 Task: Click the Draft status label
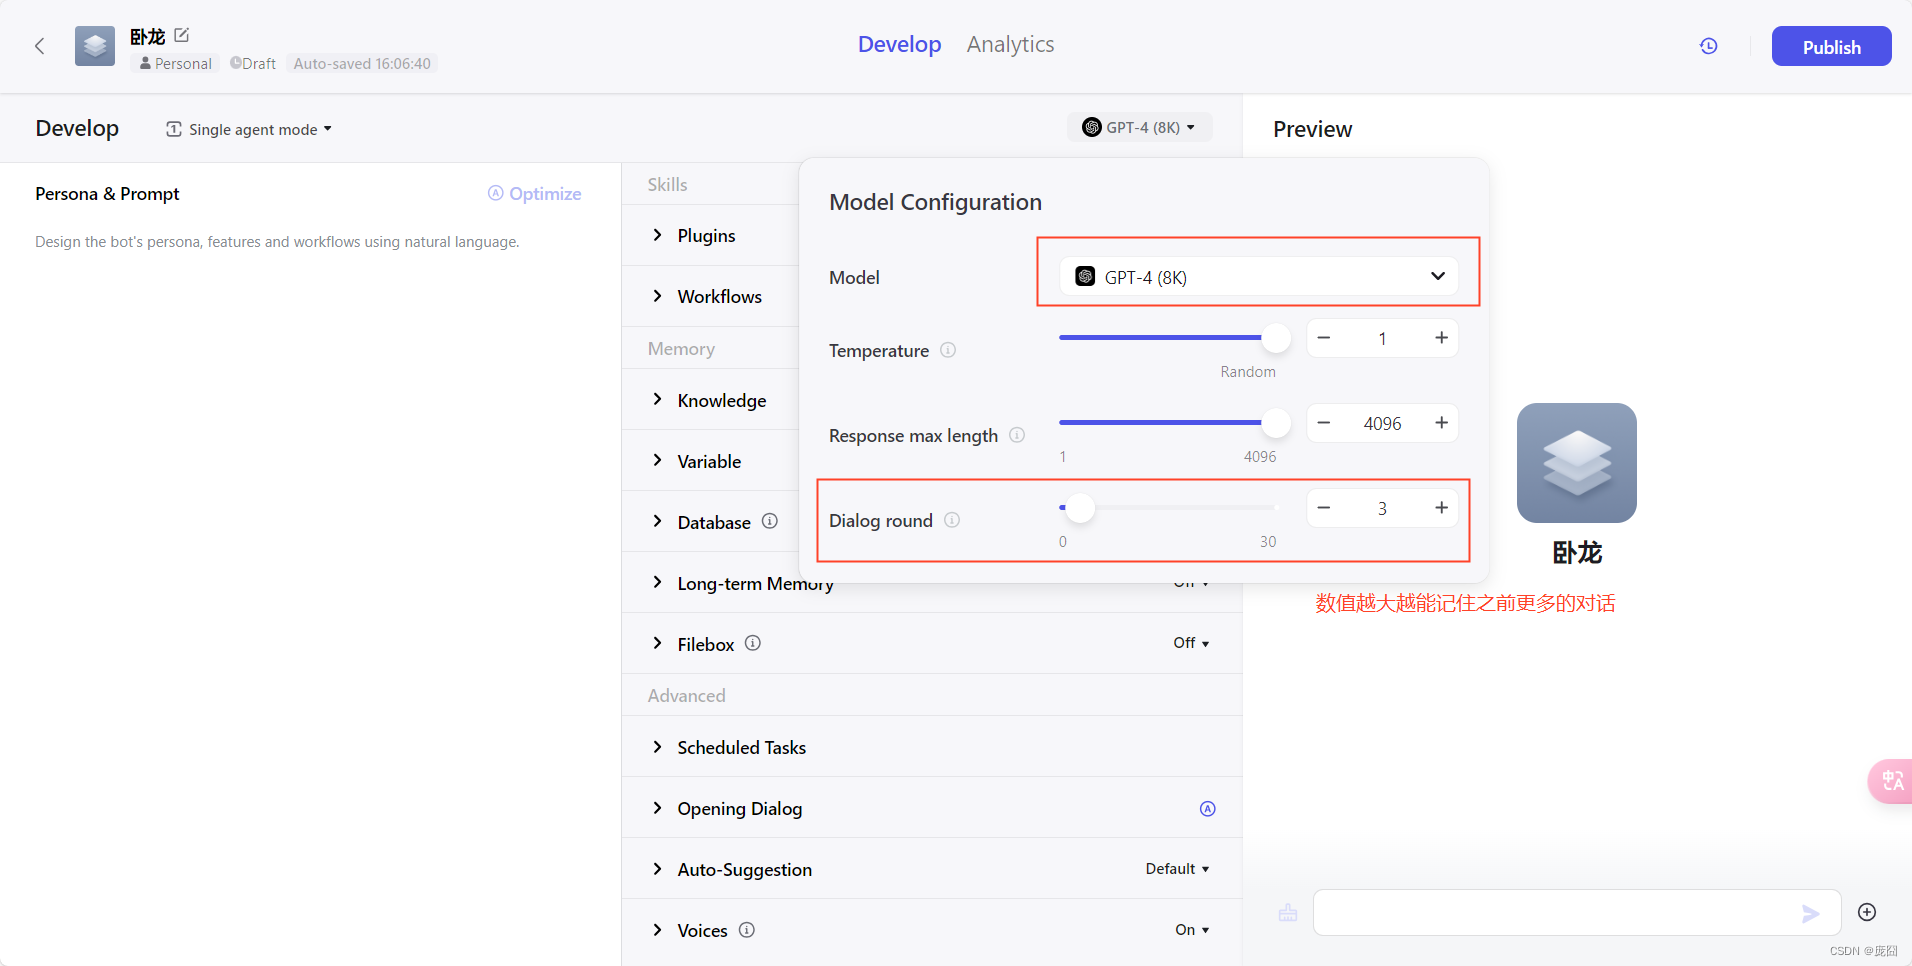click(253, 64)
